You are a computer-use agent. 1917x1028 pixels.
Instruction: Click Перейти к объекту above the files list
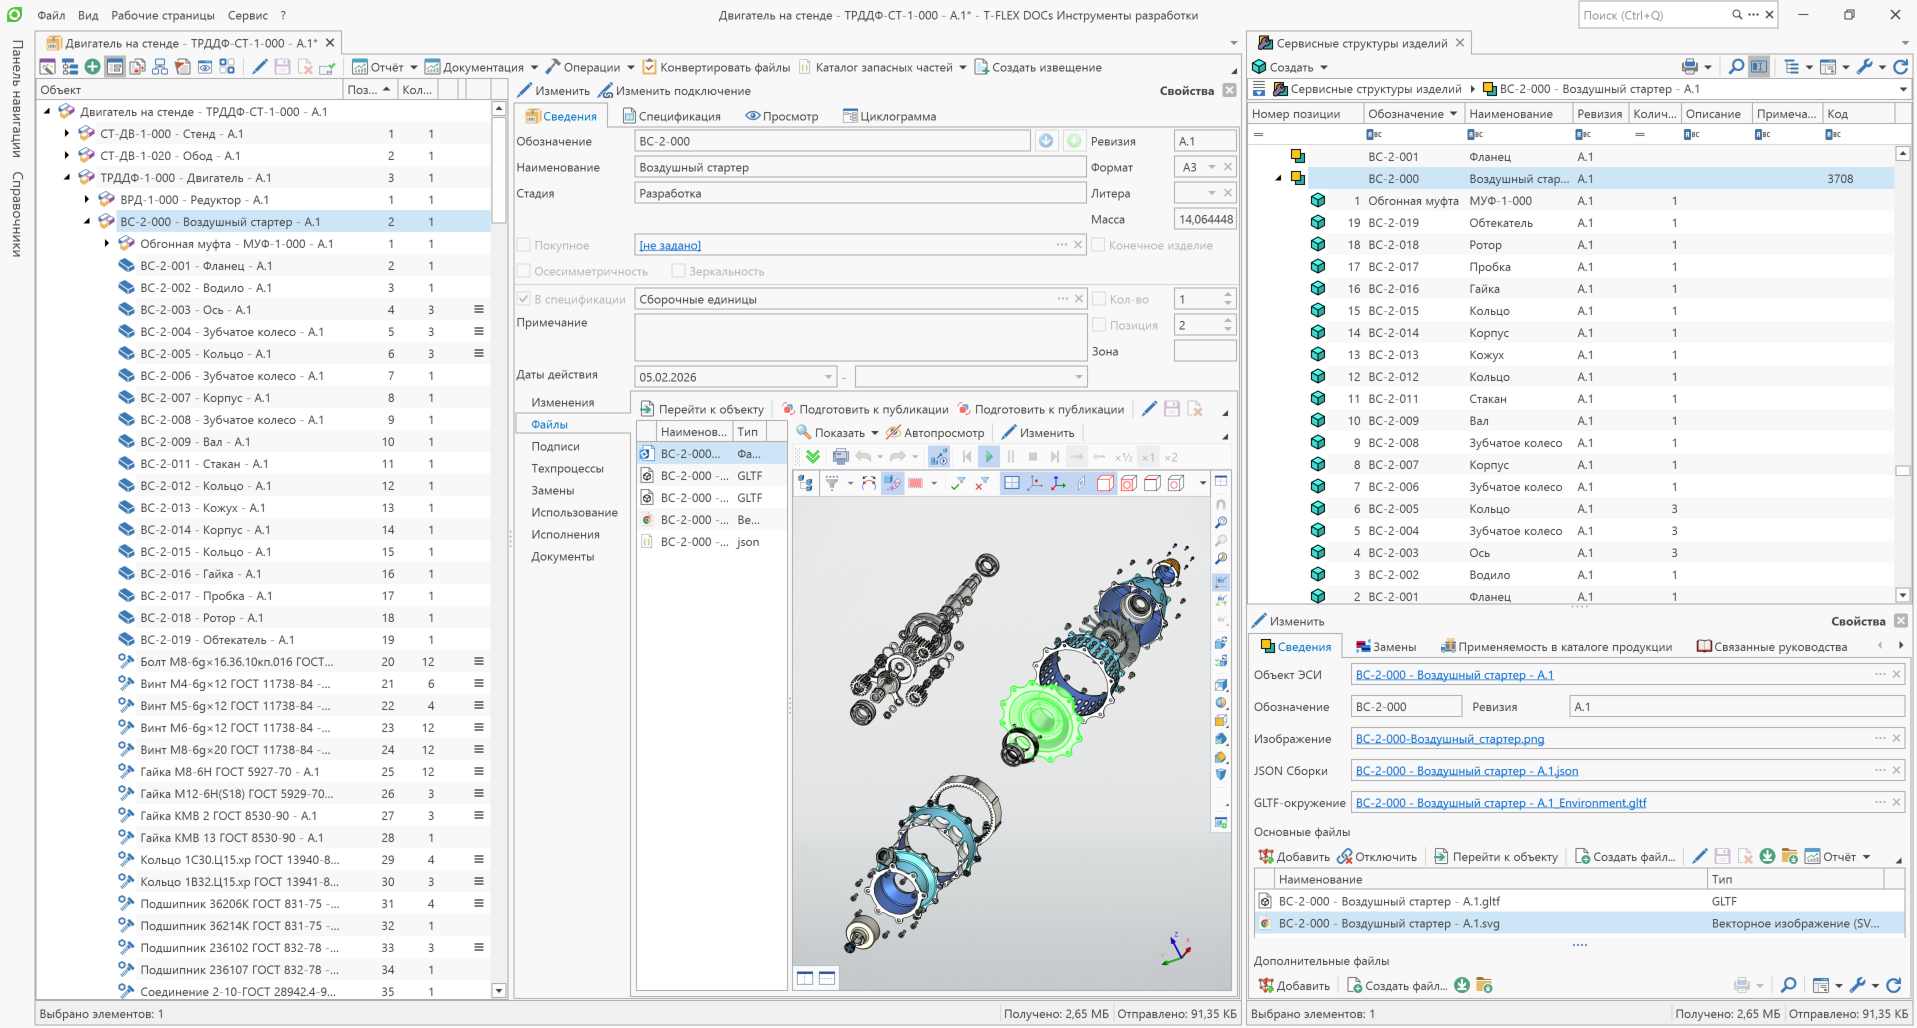click(702, 409)
